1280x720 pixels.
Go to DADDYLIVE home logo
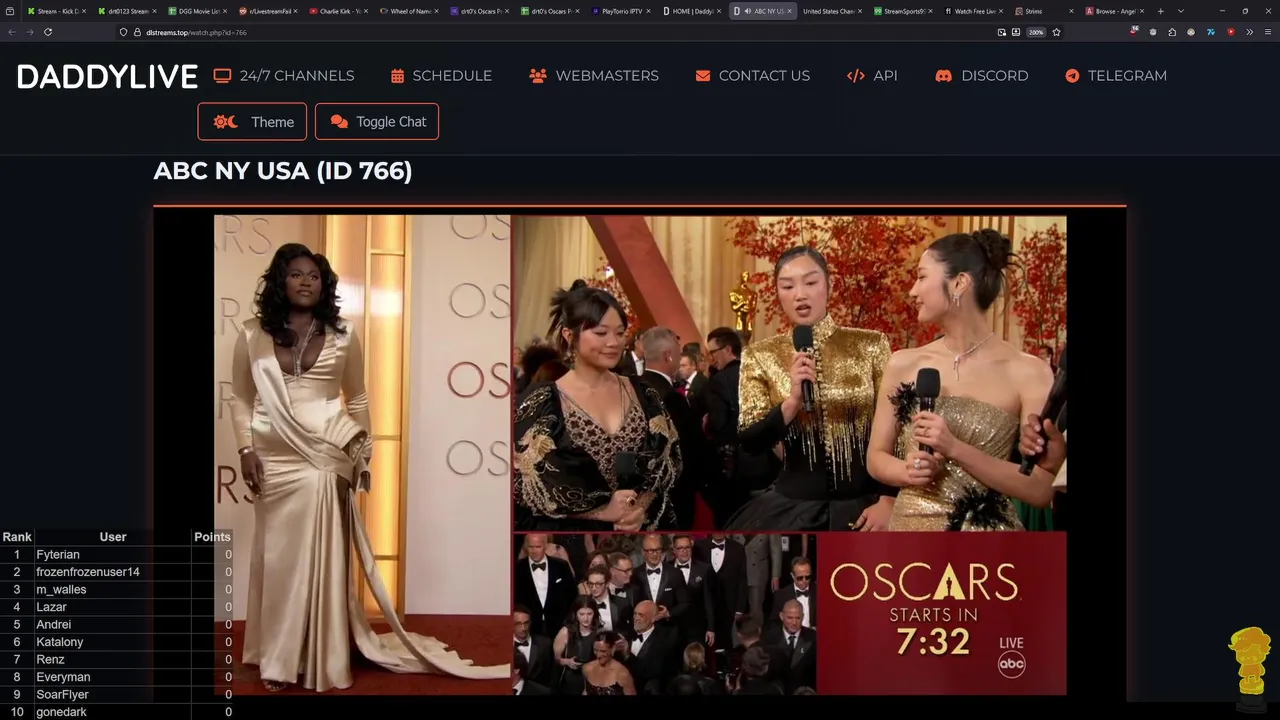click(x=107, y=77)
